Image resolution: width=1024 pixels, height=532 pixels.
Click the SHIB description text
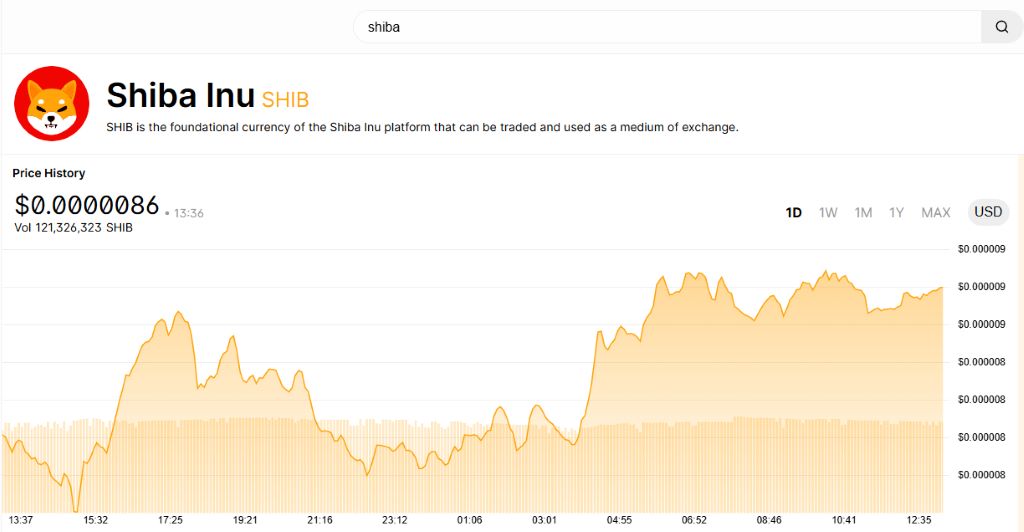point(422,127)
